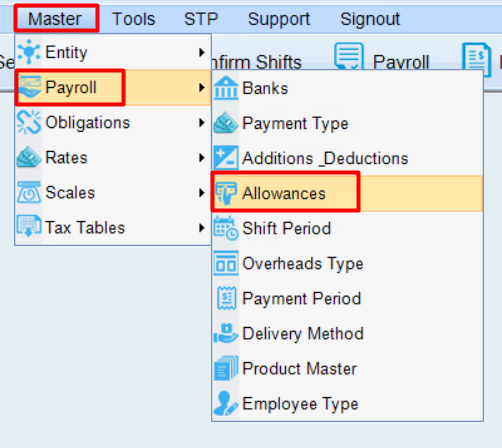Click the Product Master documents icon
Viewport: 502px width, 448px height.
[226, 368]
